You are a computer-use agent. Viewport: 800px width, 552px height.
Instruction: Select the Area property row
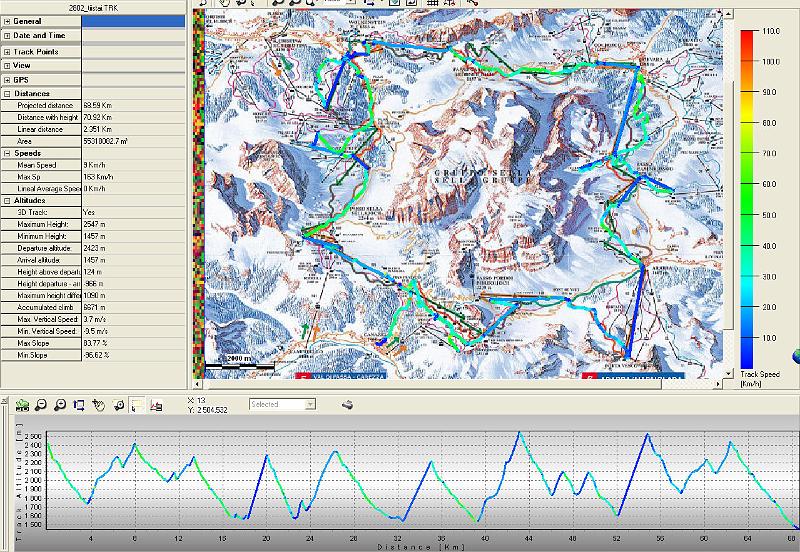93,141
